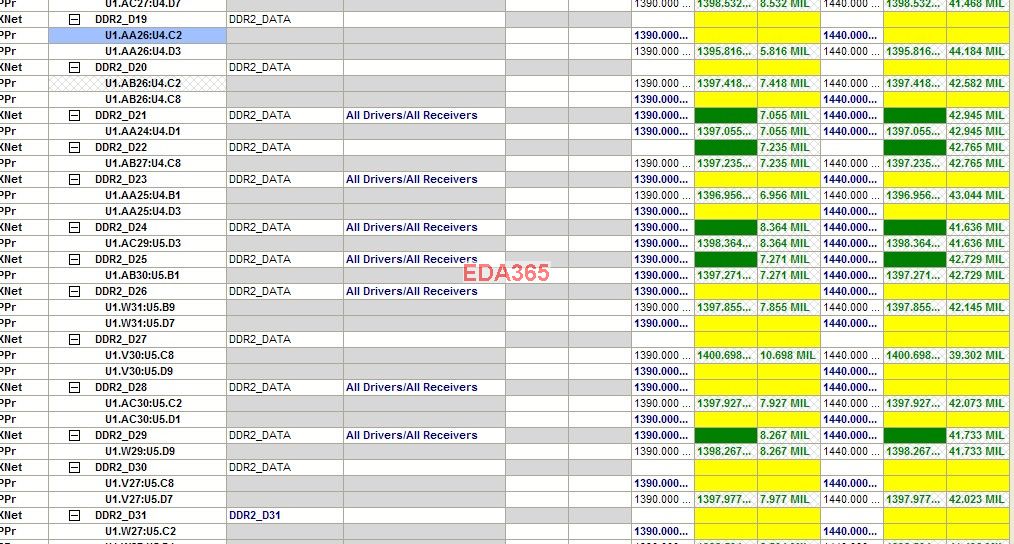Click the 42.582 MIL margin value

[x=976, y=83]
